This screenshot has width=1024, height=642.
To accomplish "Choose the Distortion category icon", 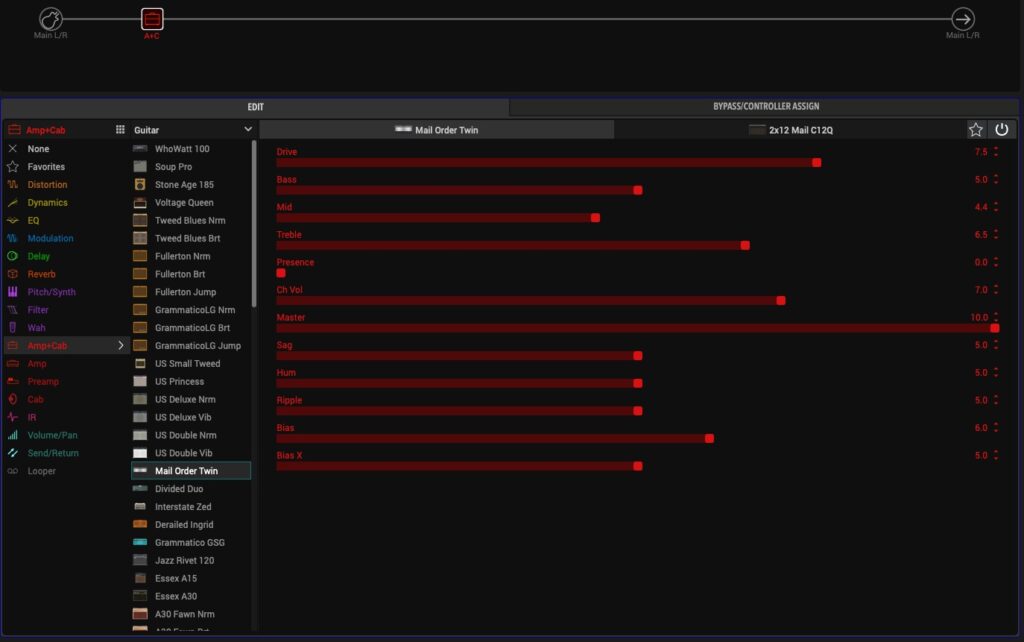I will [x=13, y=185].
